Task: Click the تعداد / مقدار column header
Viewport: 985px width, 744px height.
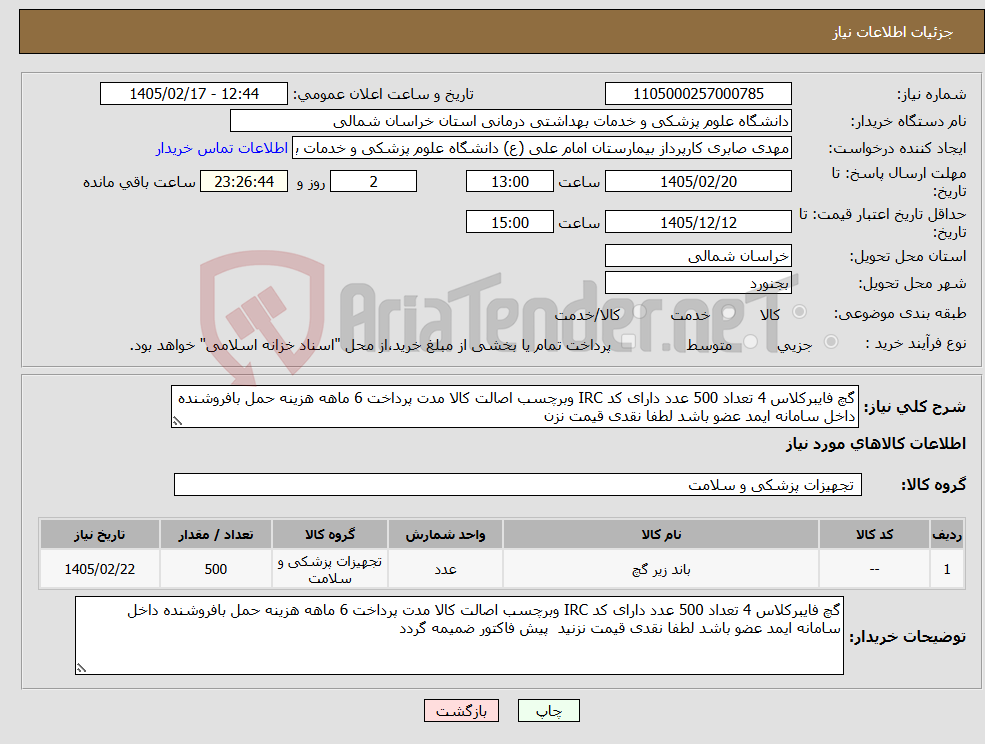Action: click(x=215, y=535)
